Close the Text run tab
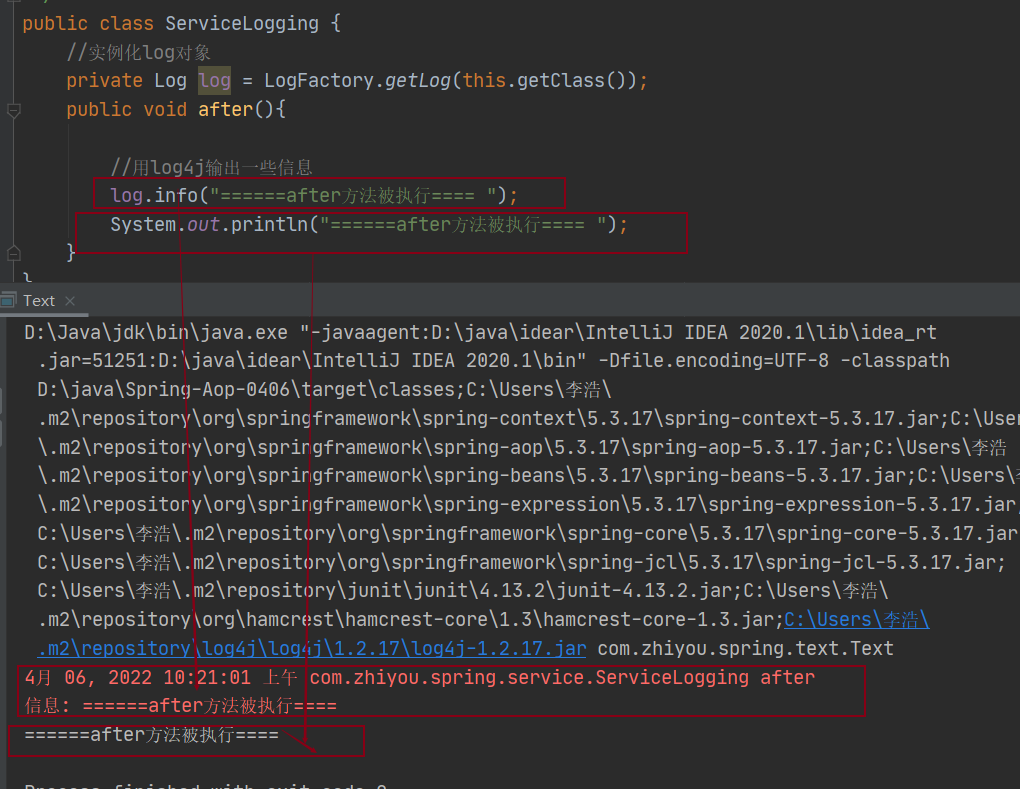 point(70,300)
